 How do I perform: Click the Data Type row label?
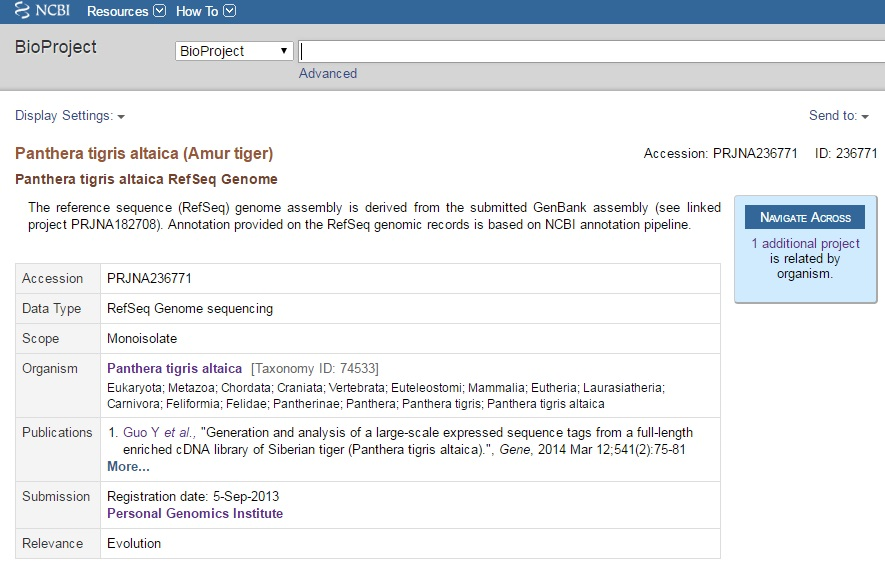point(51,309)
